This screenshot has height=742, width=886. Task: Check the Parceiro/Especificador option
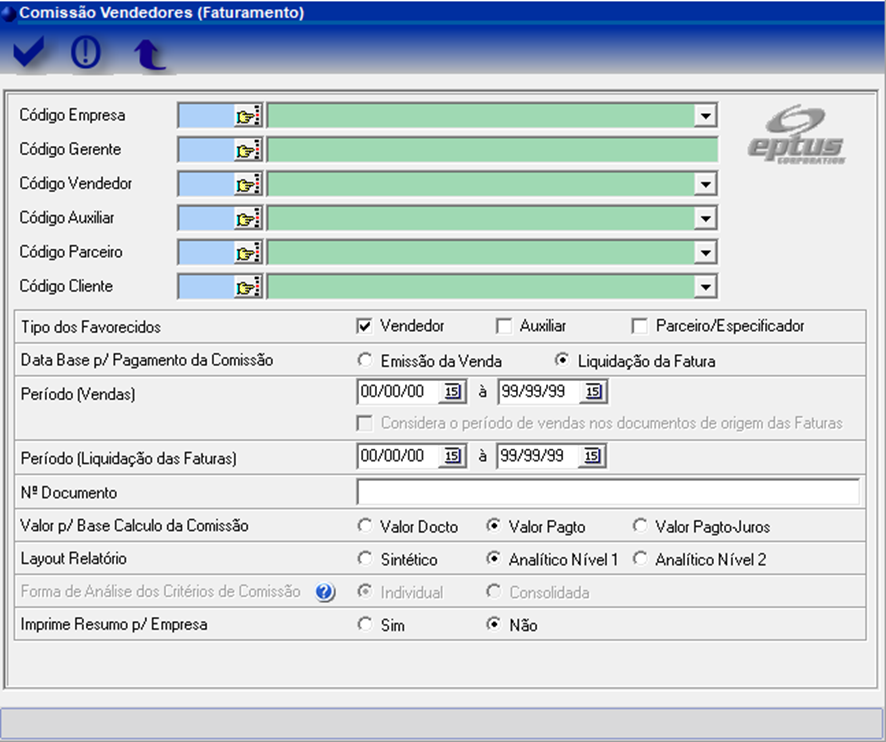640,326
